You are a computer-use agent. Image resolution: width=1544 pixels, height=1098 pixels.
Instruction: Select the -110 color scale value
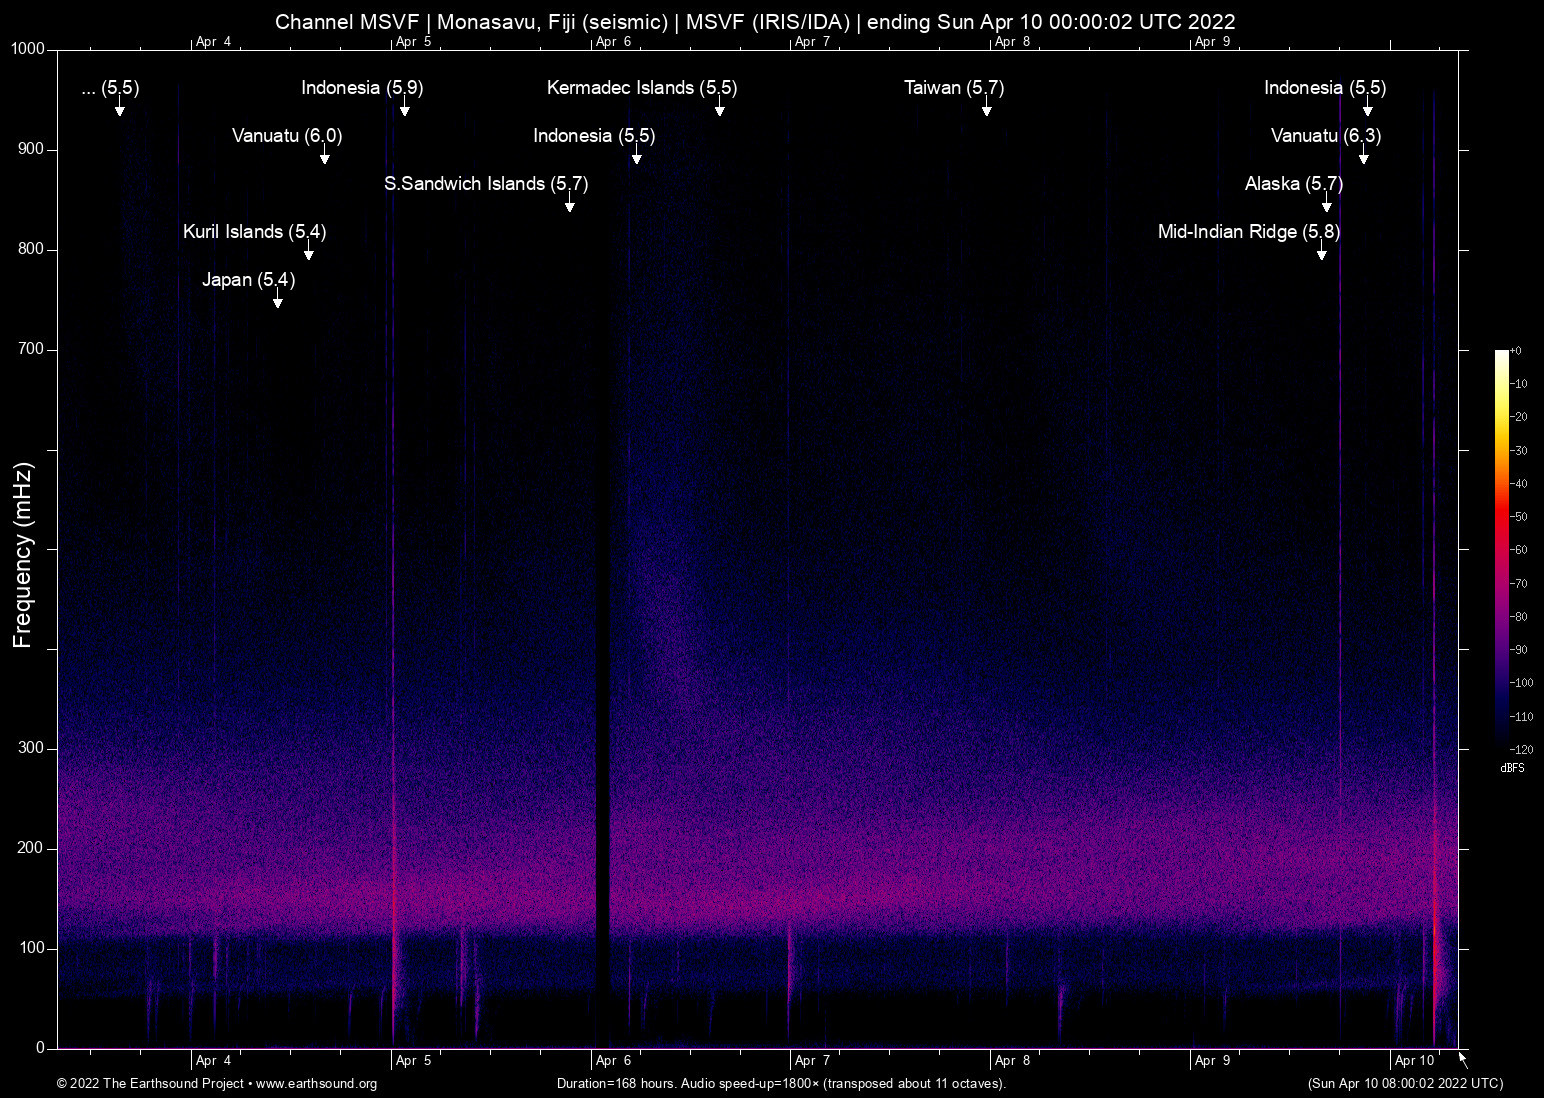coord(1522,716)
